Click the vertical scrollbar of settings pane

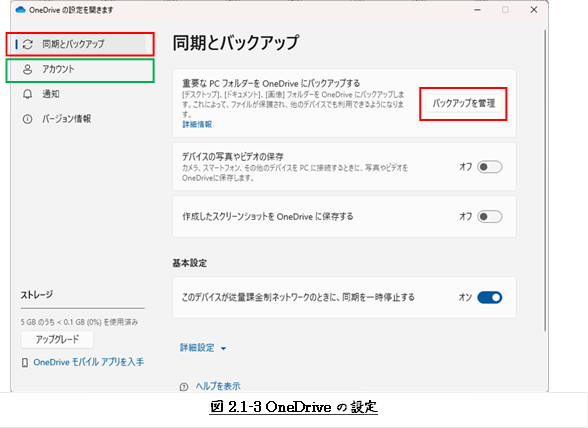(x=545, y=180)
